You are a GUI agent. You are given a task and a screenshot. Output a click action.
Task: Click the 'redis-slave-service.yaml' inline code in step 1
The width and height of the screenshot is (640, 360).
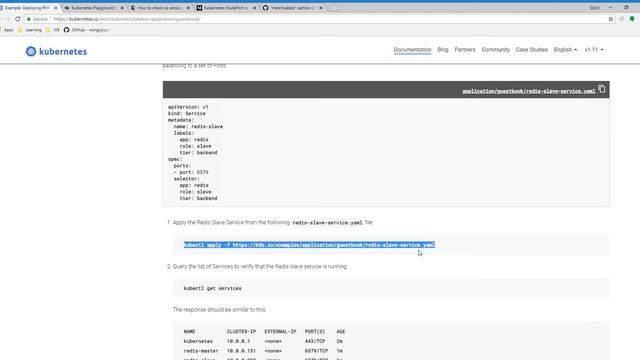(x=327, y=223)
